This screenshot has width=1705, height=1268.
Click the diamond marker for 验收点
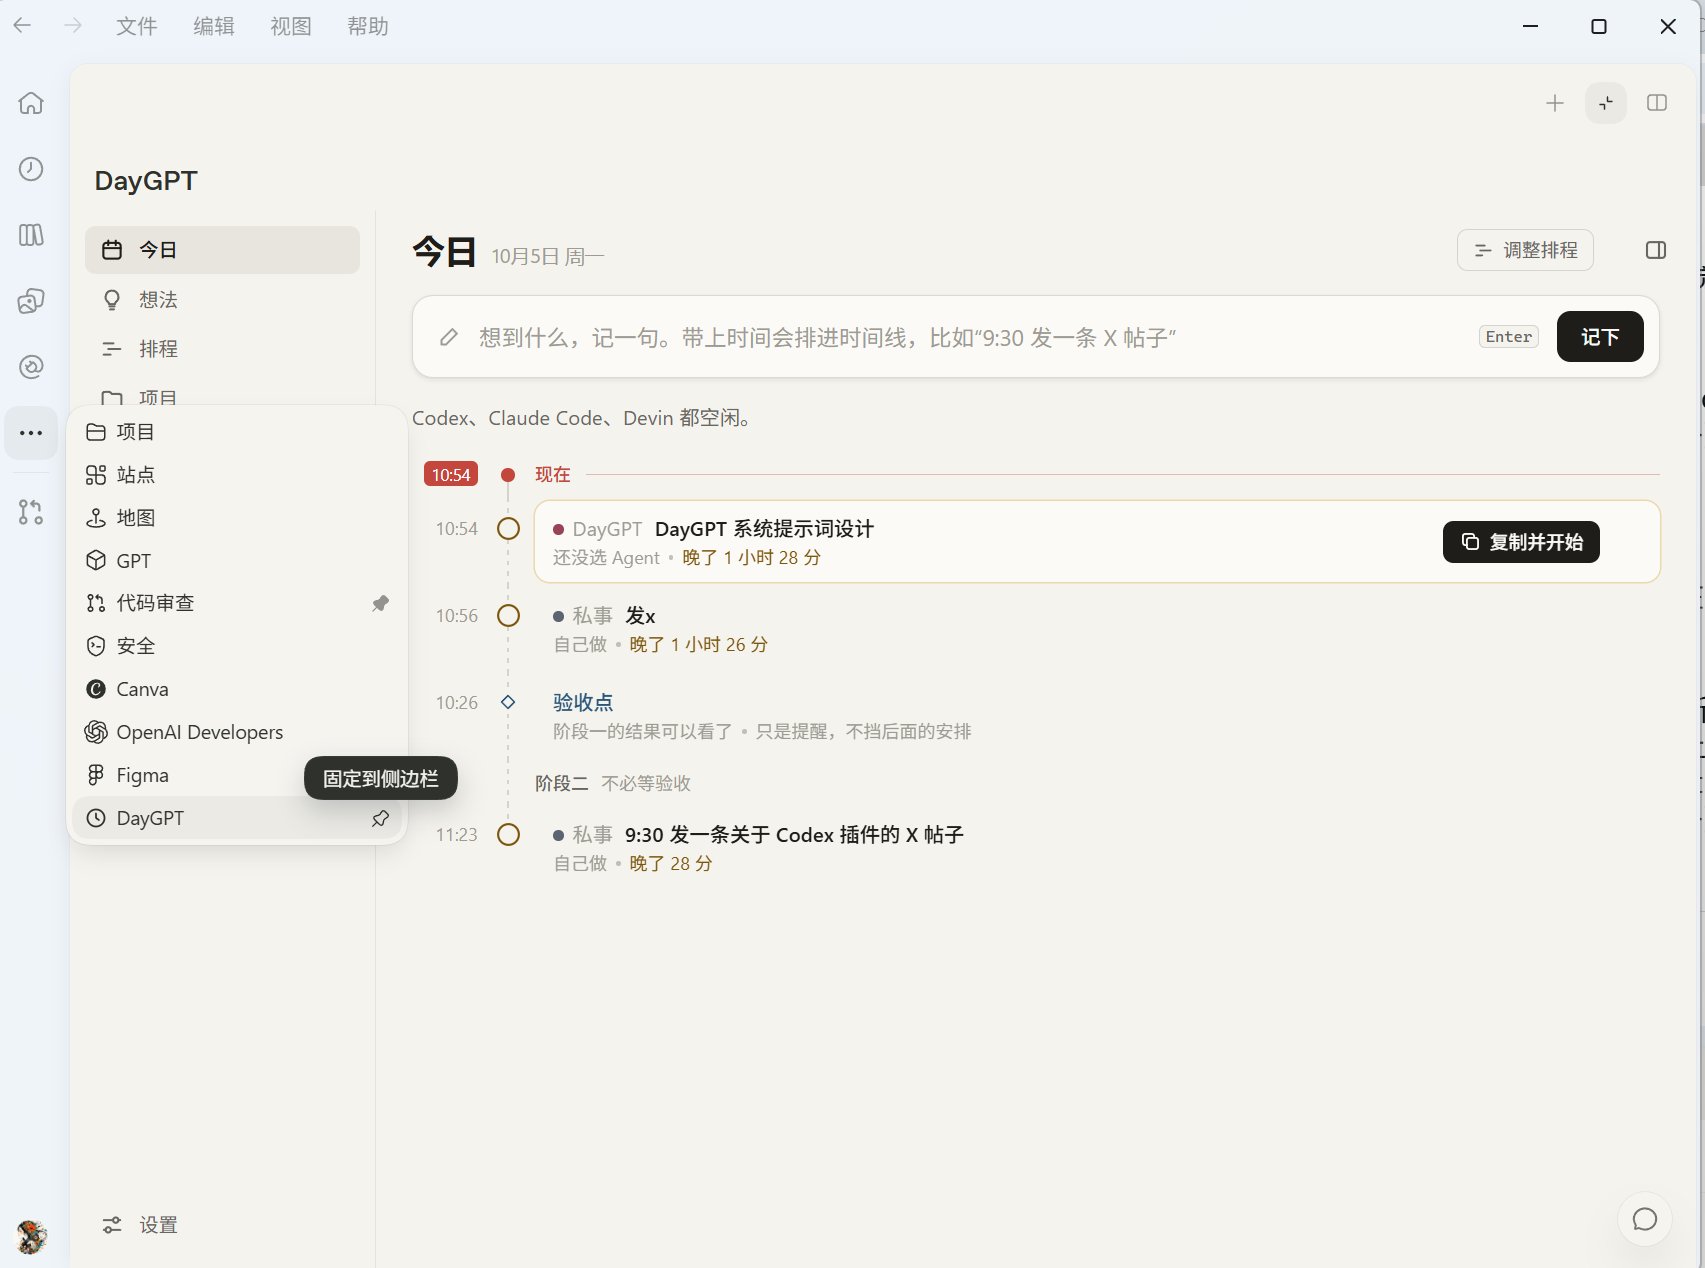coord(508,702)
